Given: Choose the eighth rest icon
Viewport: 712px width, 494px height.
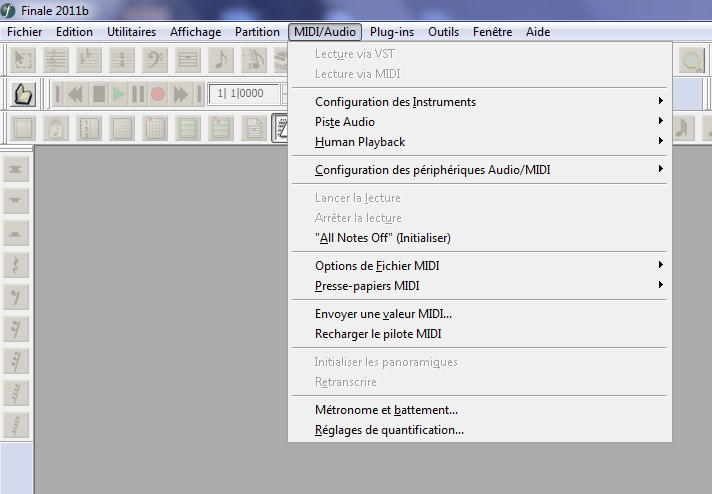Looking at the screenshot, I should click(16, 297).
